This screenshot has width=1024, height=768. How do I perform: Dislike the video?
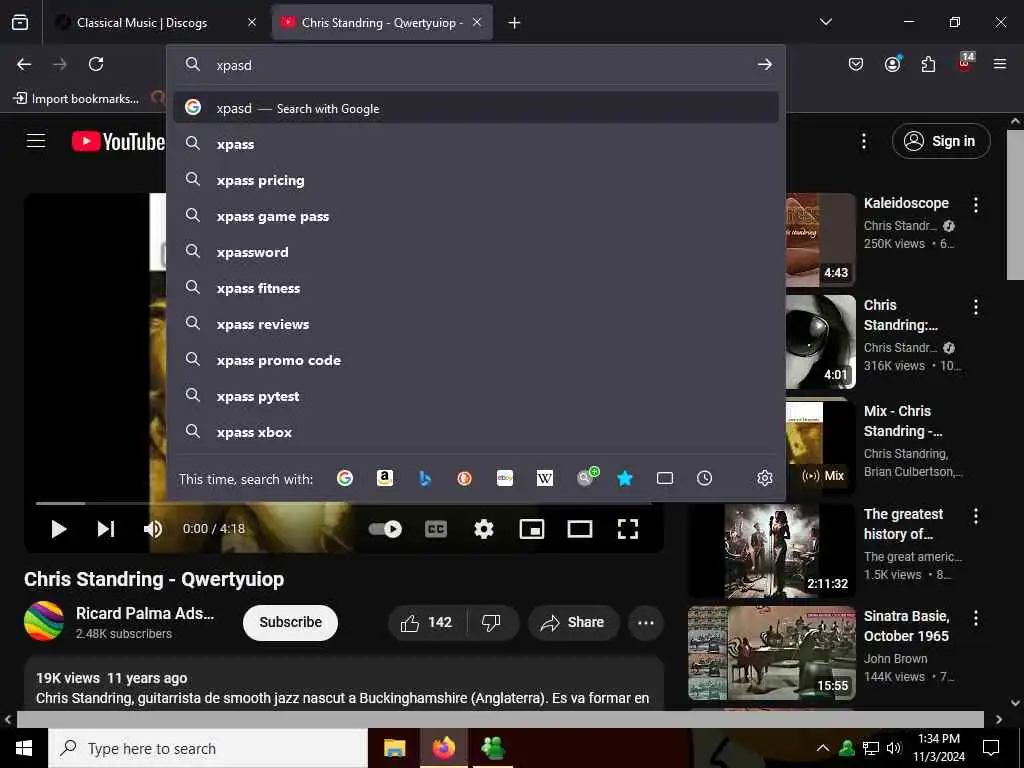pyautogui.click(x=491, y=622)
